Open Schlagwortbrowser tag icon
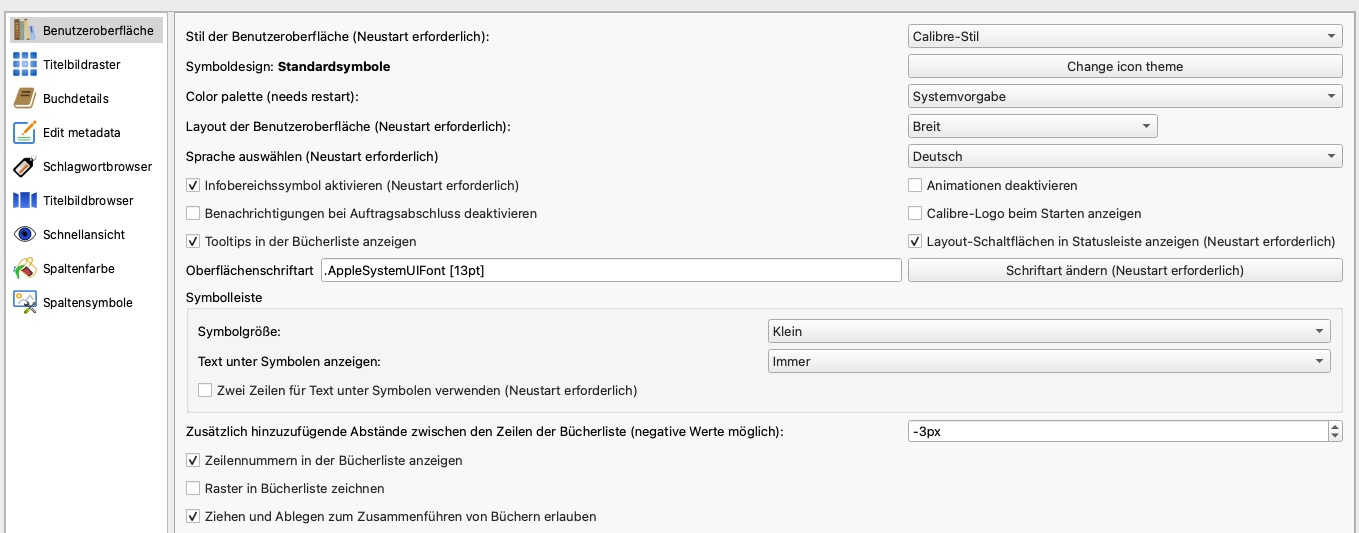Image resolution: width=1359 pixels, height=533 pixels. (x=25, y=167)
